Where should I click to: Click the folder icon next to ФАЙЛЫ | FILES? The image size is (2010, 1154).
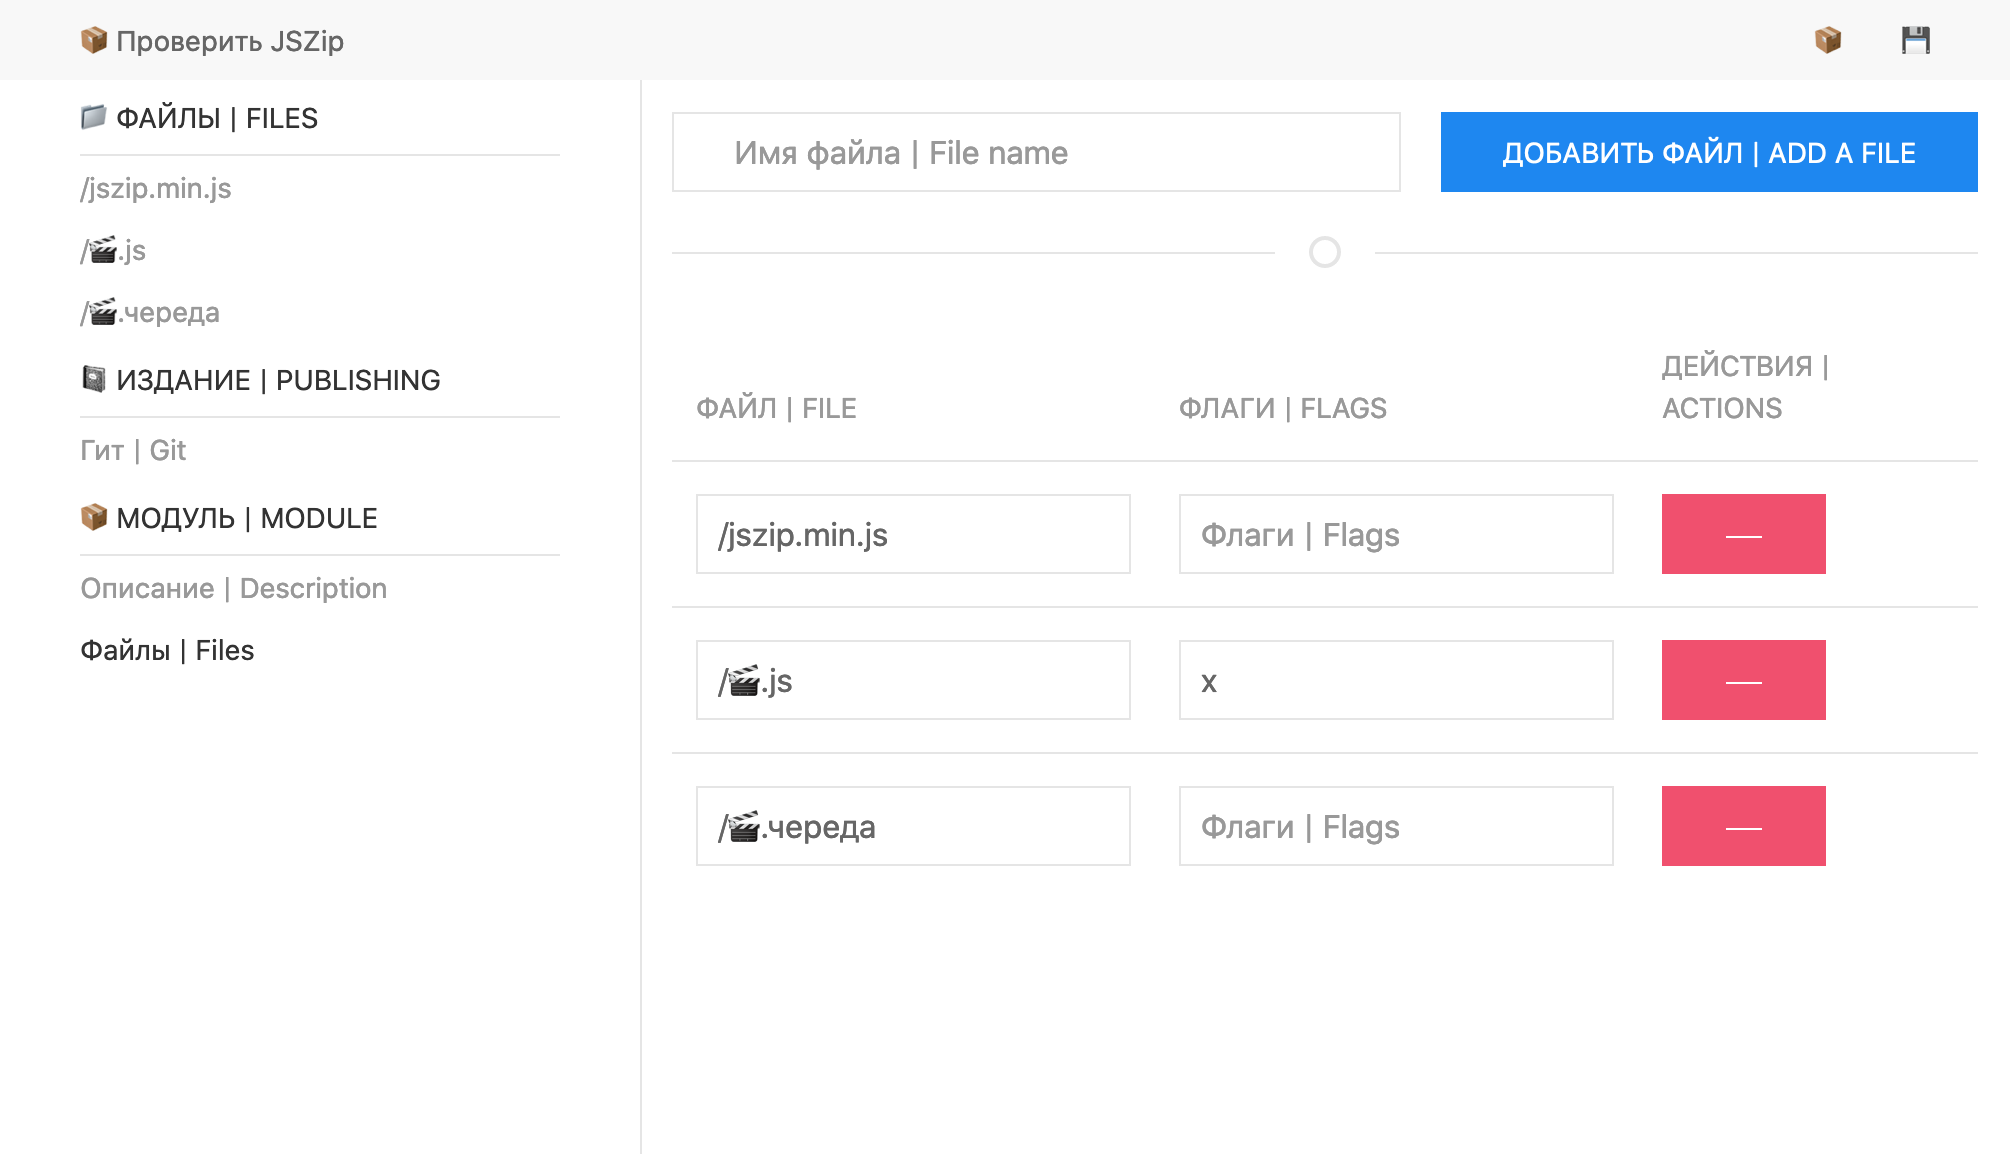[x=93, y=117]
